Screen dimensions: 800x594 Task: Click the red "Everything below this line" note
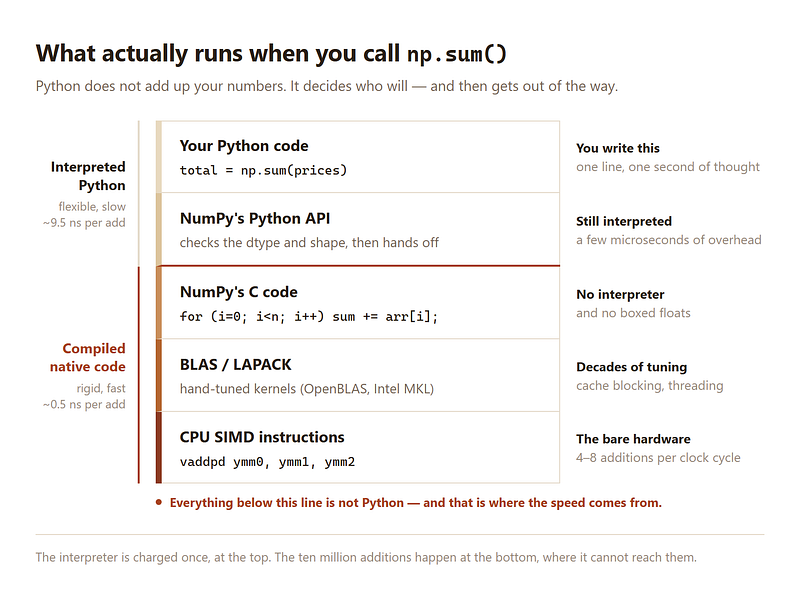point(415,503)
